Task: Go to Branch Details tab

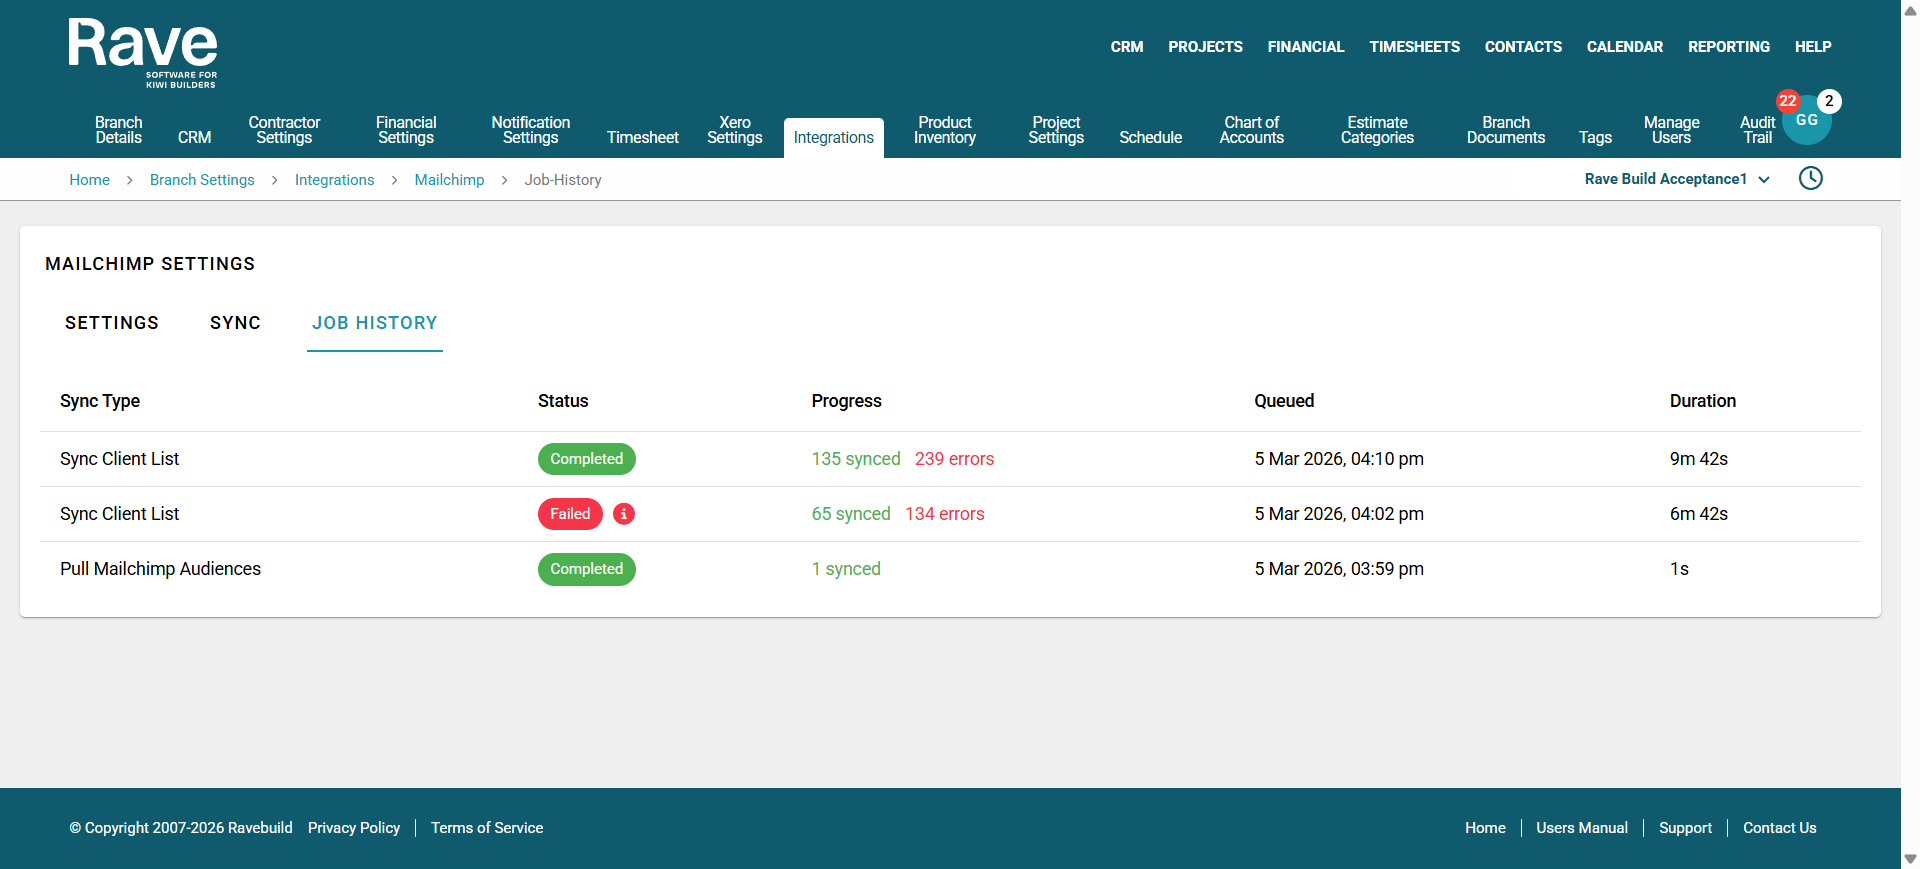Action: point(119,130)
